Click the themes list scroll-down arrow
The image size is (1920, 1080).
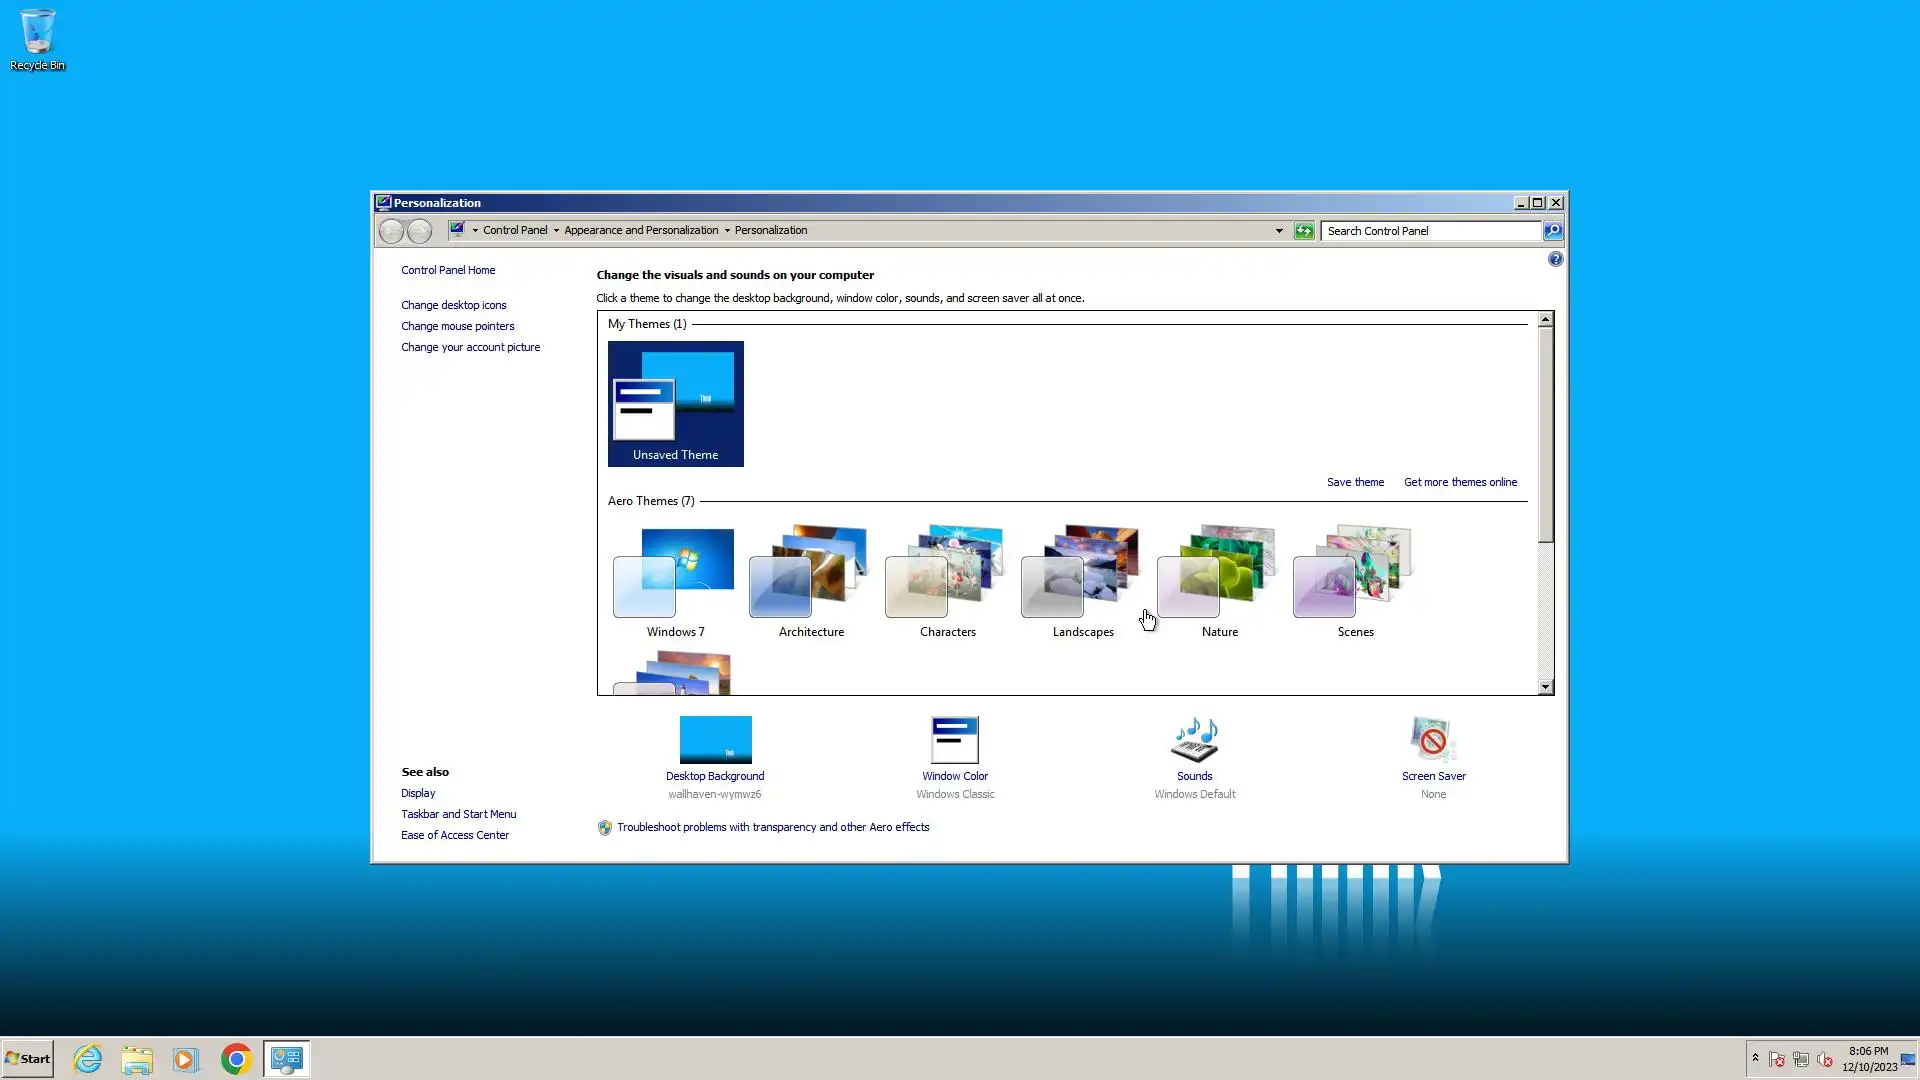(x=1545, y=687)
